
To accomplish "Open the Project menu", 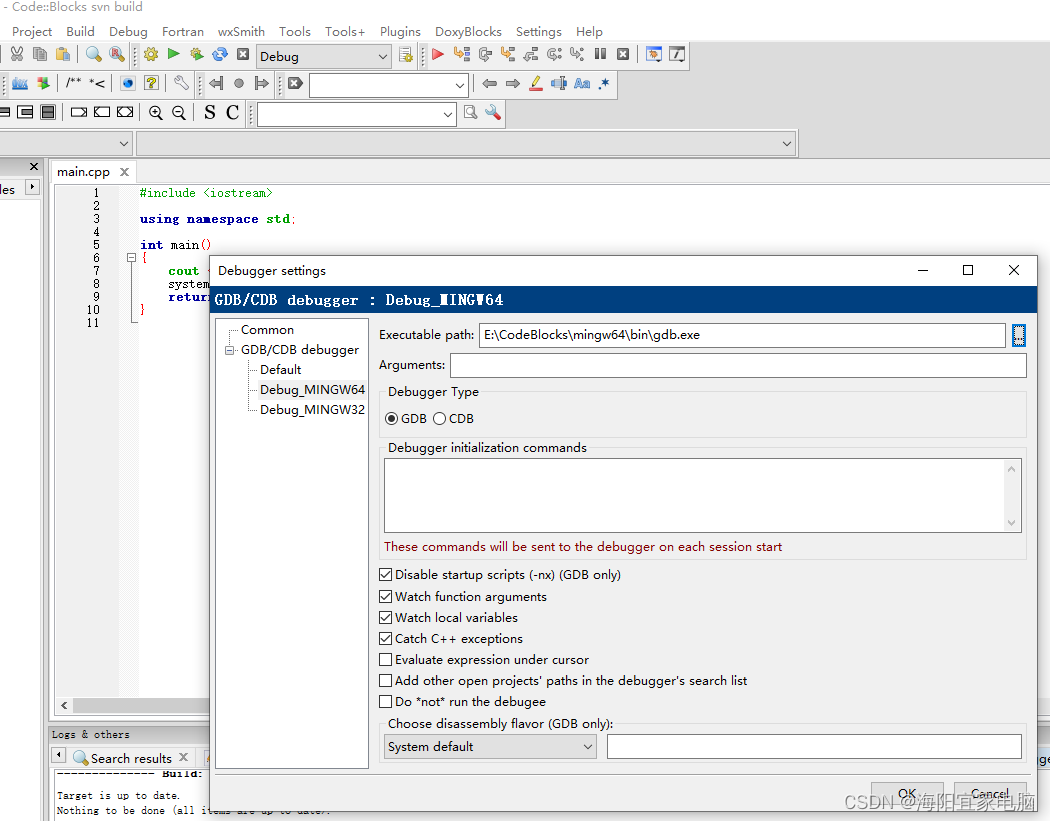I will click(x=31, y=31).
